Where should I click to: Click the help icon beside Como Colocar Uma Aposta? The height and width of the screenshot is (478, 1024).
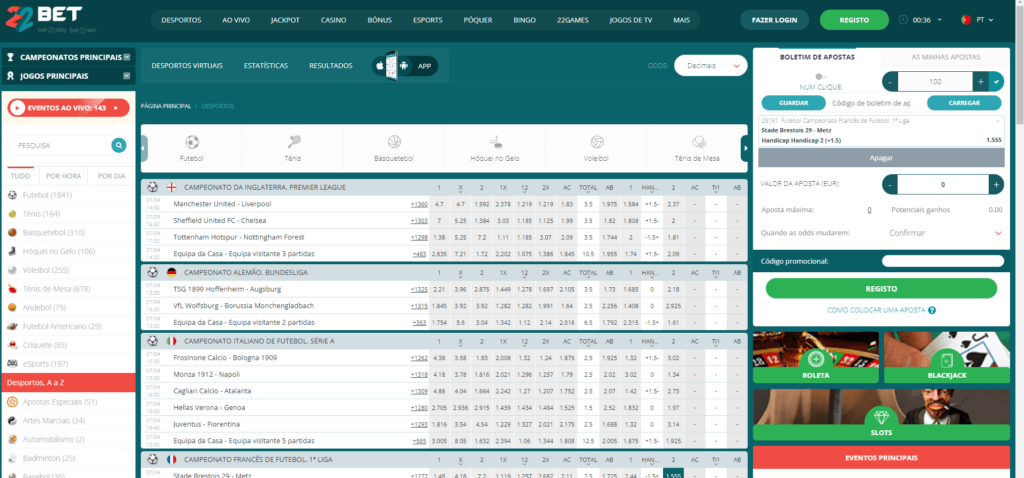point(931,310)
